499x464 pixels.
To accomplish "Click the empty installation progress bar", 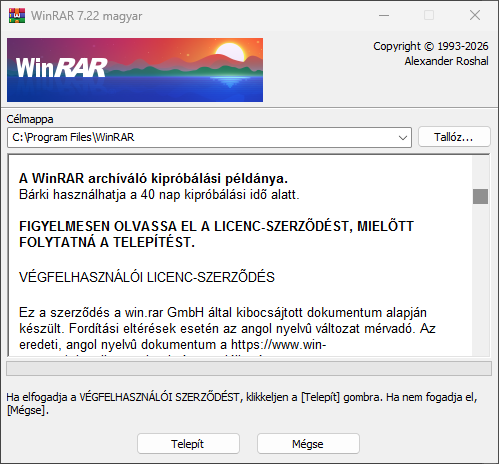I will (249, 368).
